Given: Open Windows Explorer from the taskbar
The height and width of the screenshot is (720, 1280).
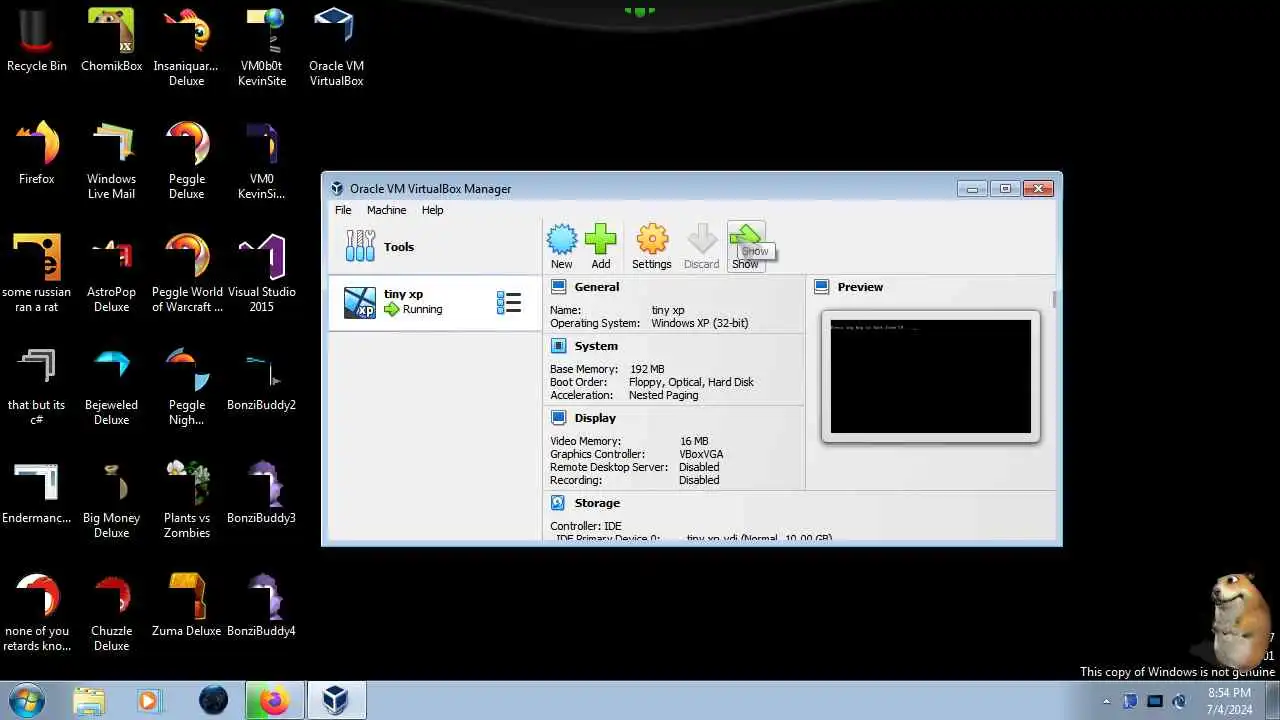Looking at the screenshot, I should click(x=89, y=700).
